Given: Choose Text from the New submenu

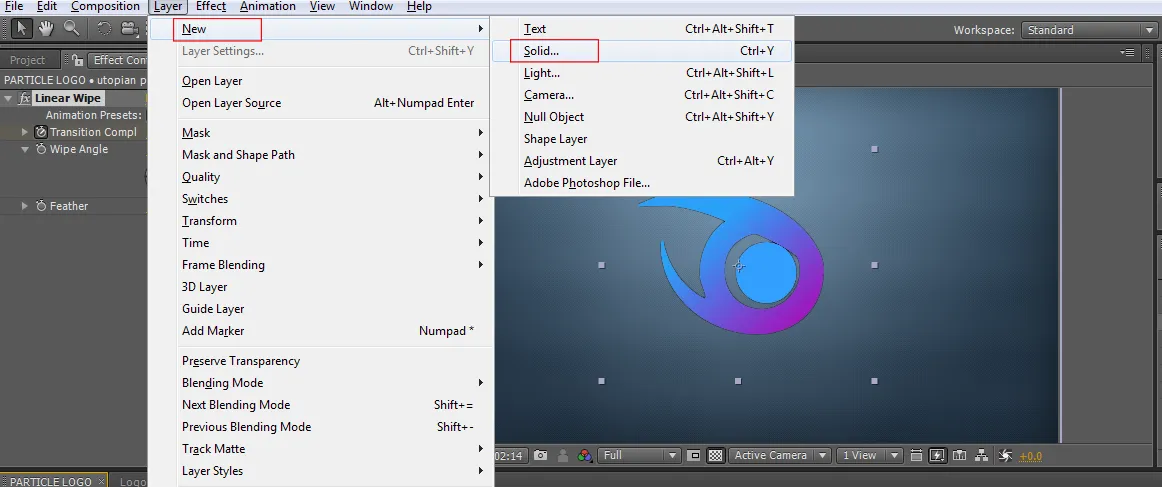Looking at the screenshot, I should pos(642,29).
